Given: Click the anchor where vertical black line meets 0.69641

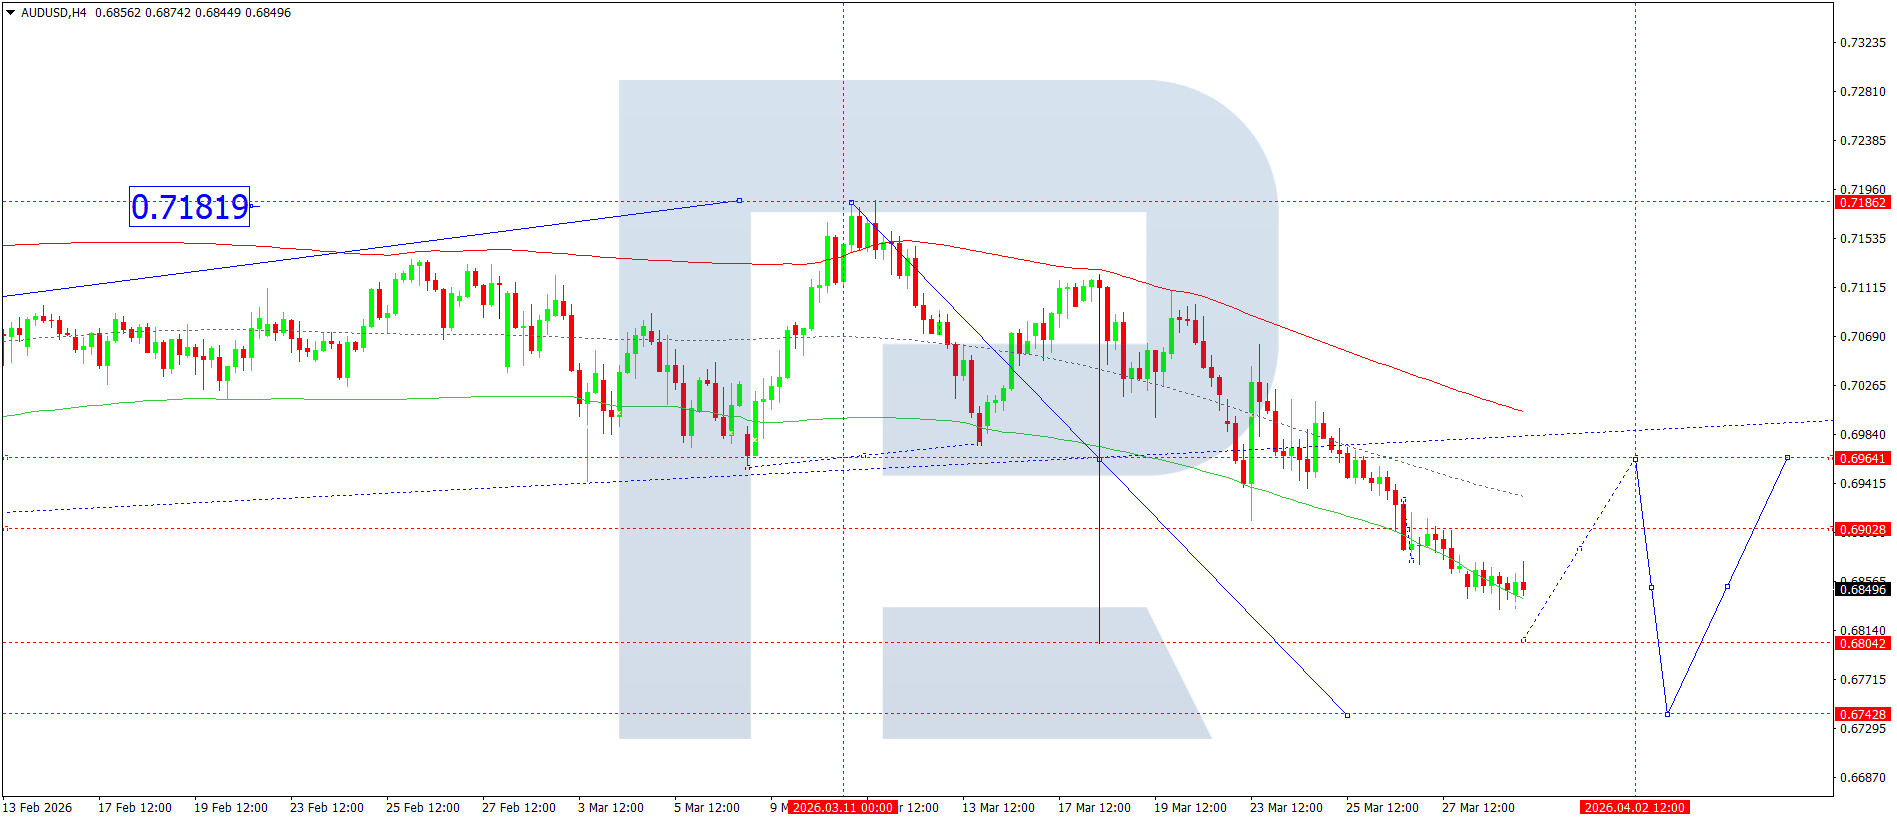Looking at the screenshot, I should tap(1099, 459).
